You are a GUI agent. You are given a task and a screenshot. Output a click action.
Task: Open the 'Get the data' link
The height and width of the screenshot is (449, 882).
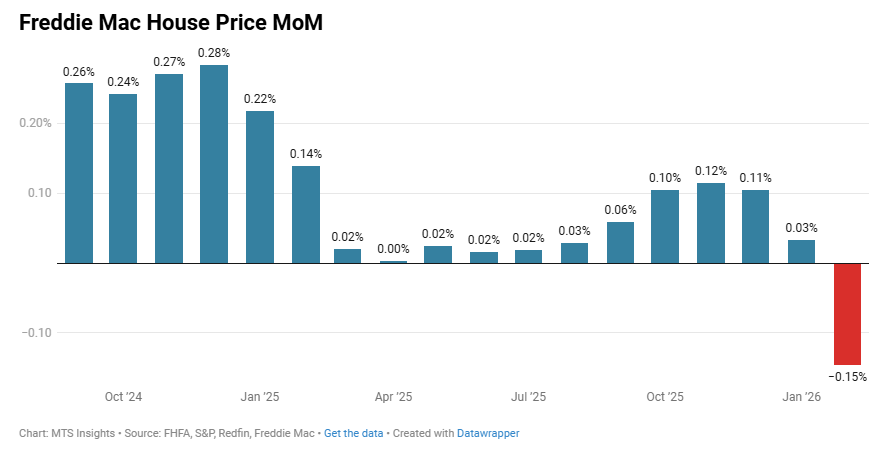(x=355, y=433)
